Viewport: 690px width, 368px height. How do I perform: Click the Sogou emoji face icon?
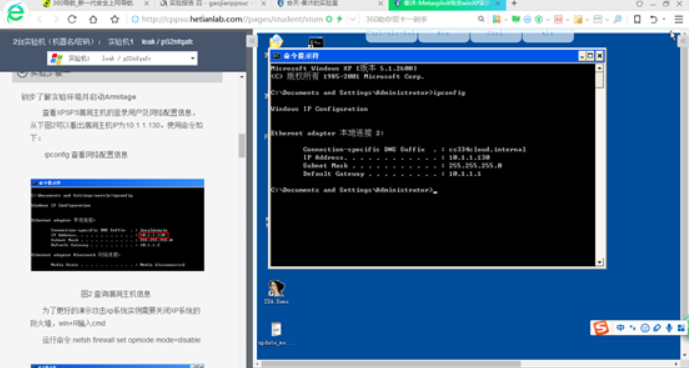coord(645,328)
